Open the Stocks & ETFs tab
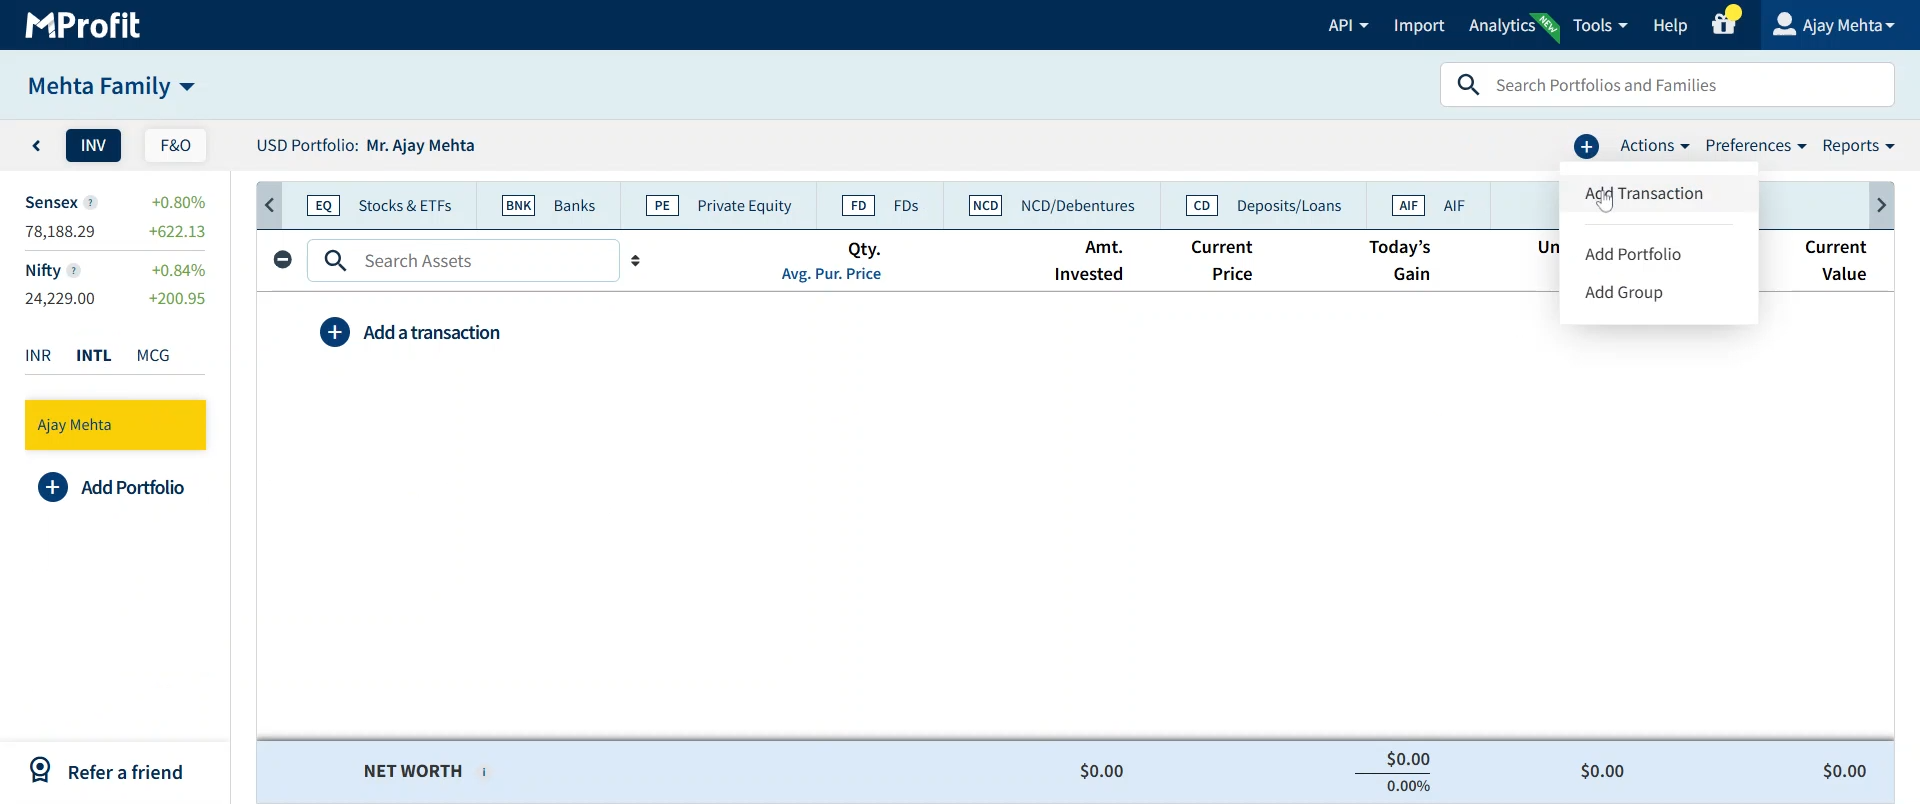This screenshot has width=1920, height=804. tap(379, 206)
